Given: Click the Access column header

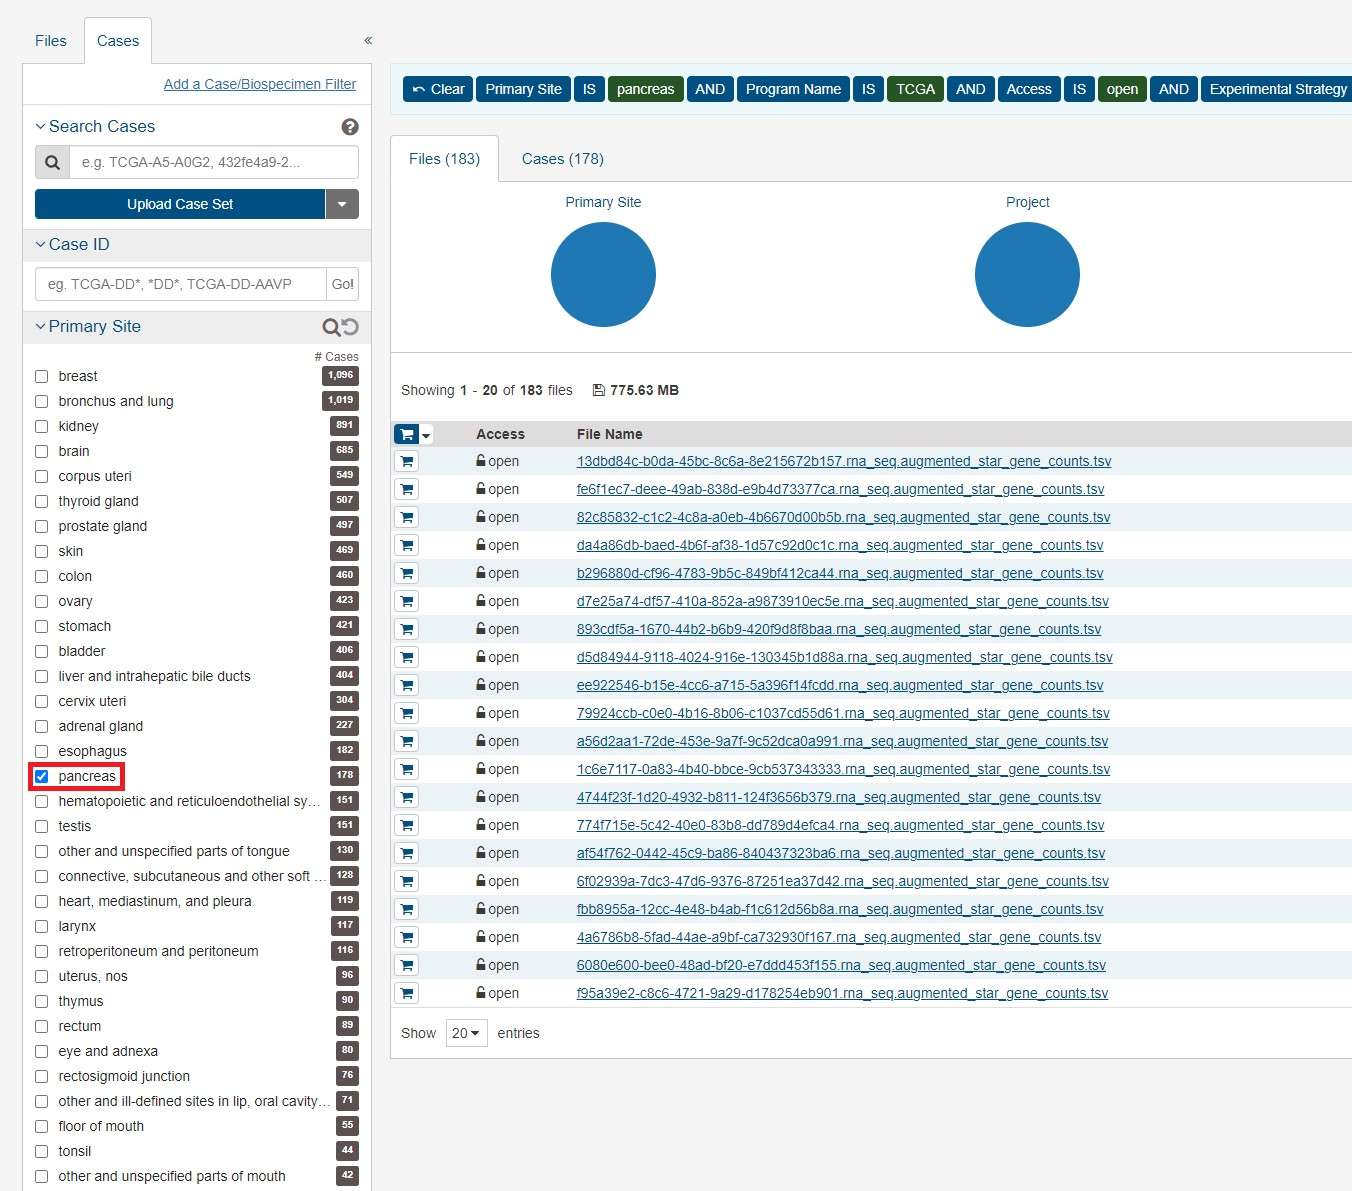Looking at the screenshot, I should (500, 434).
